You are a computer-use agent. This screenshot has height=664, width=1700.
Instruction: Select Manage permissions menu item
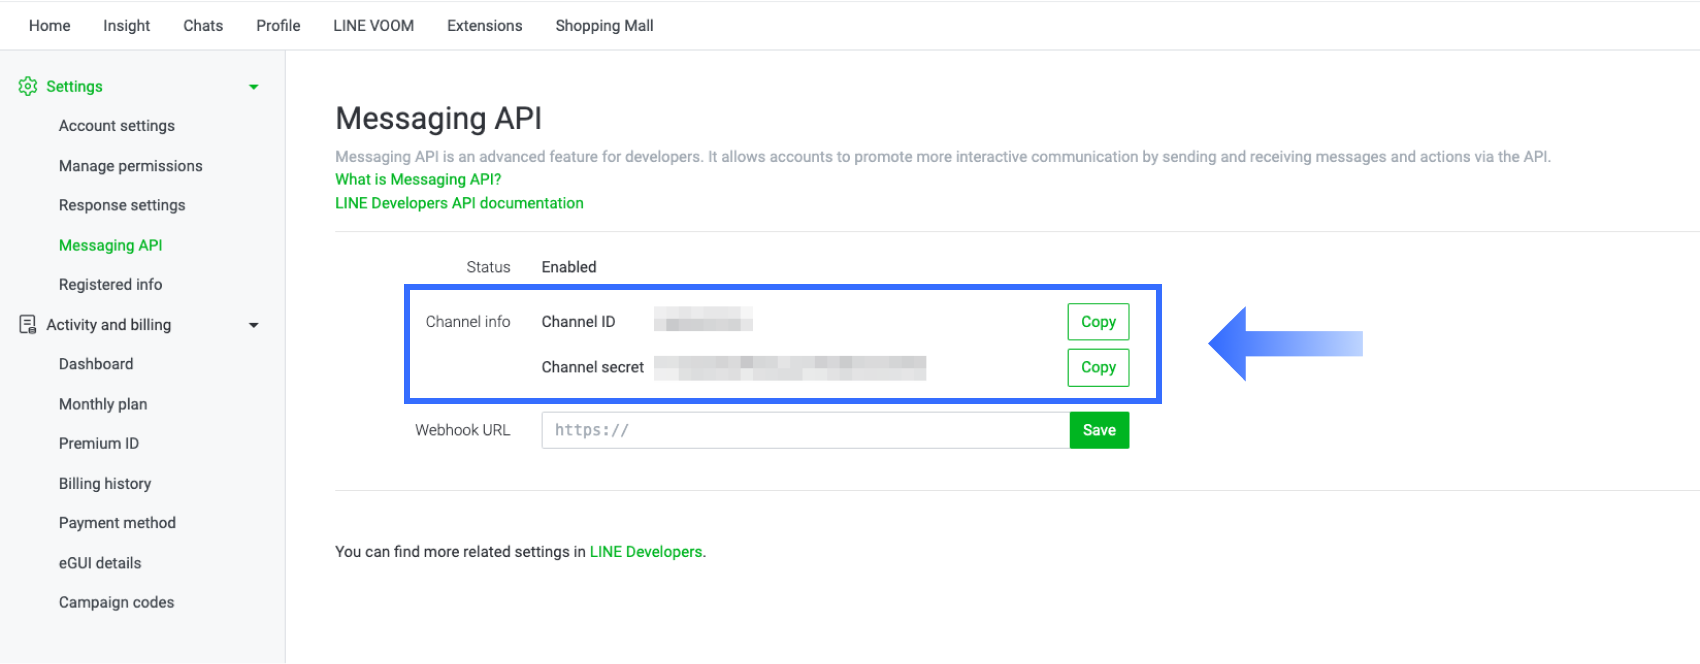pyautogui.click(x=131, y=166)
